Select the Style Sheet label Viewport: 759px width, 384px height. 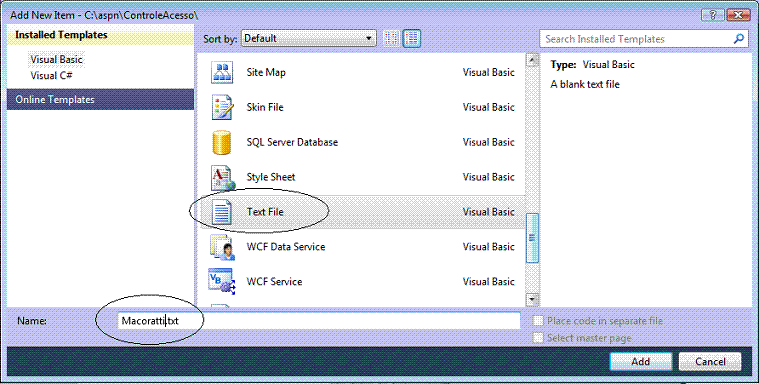click(271, 177)
